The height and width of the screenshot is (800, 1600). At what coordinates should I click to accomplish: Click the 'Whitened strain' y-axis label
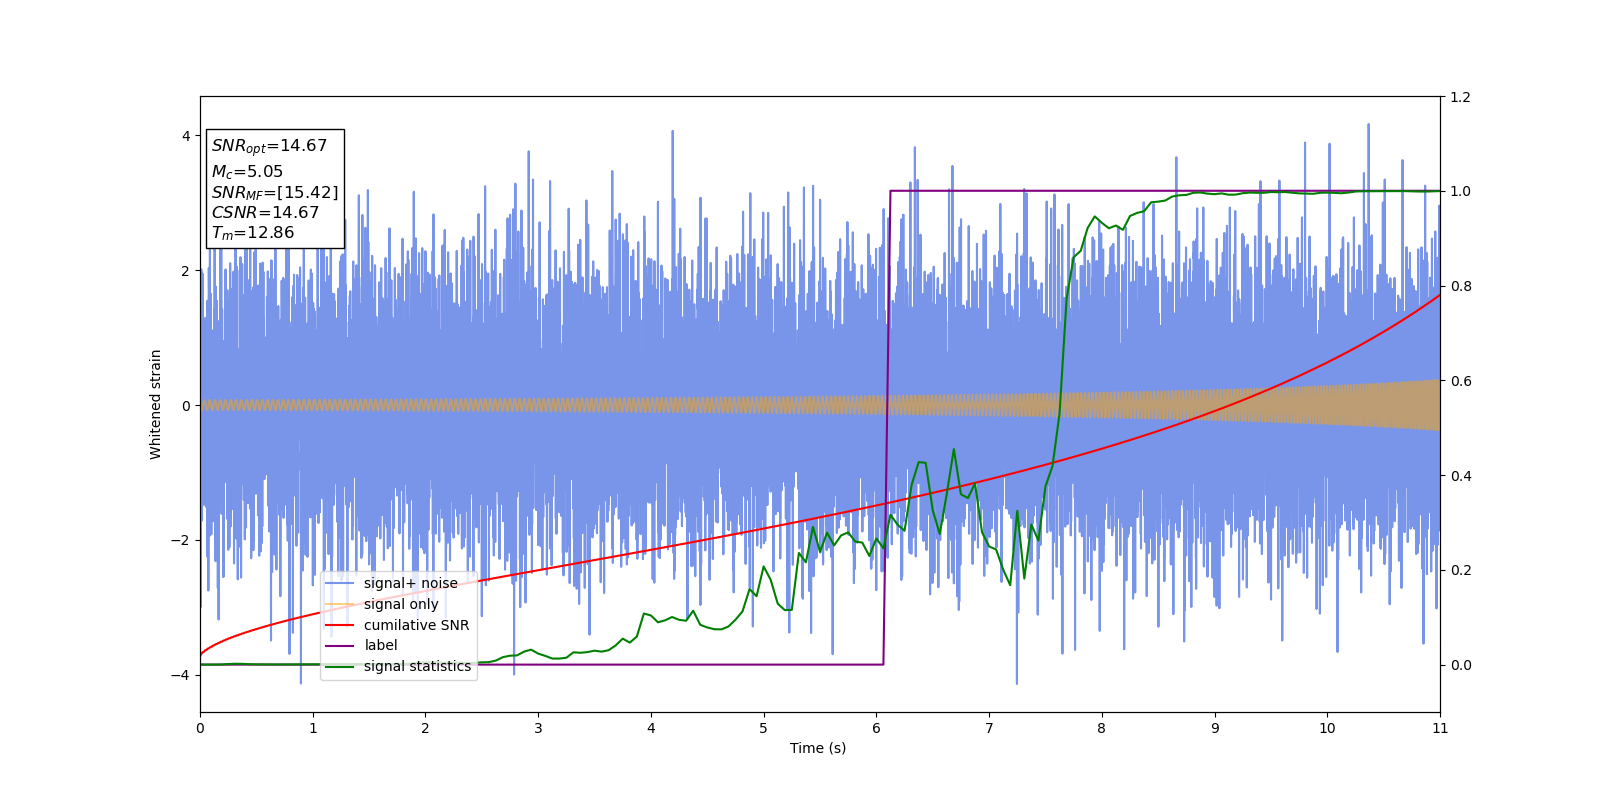tap(156, 404)
